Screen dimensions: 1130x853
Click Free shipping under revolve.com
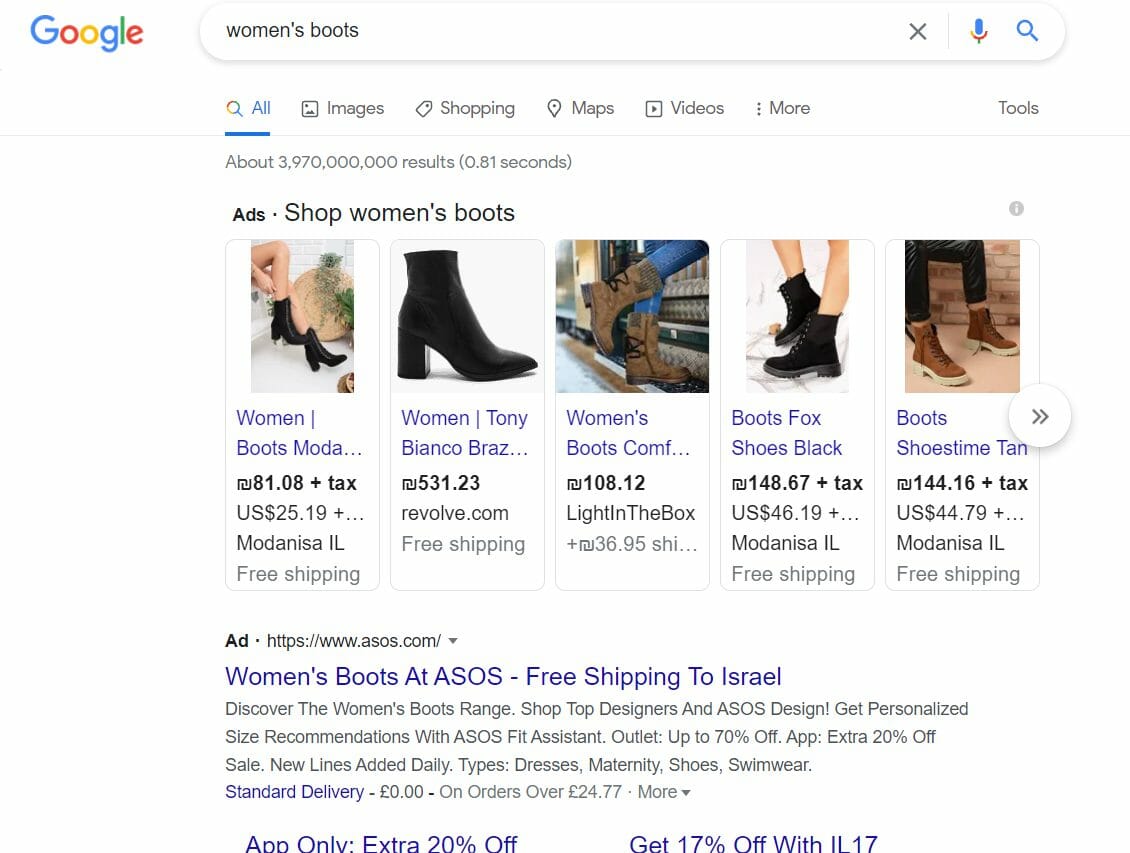click(x=463, y=544)
